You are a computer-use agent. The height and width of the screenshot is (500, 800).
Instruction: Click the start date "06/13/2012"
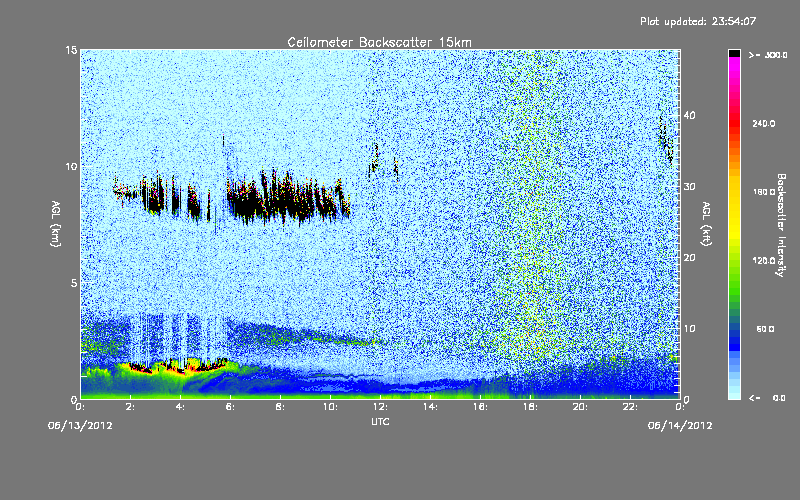[80, 426]
